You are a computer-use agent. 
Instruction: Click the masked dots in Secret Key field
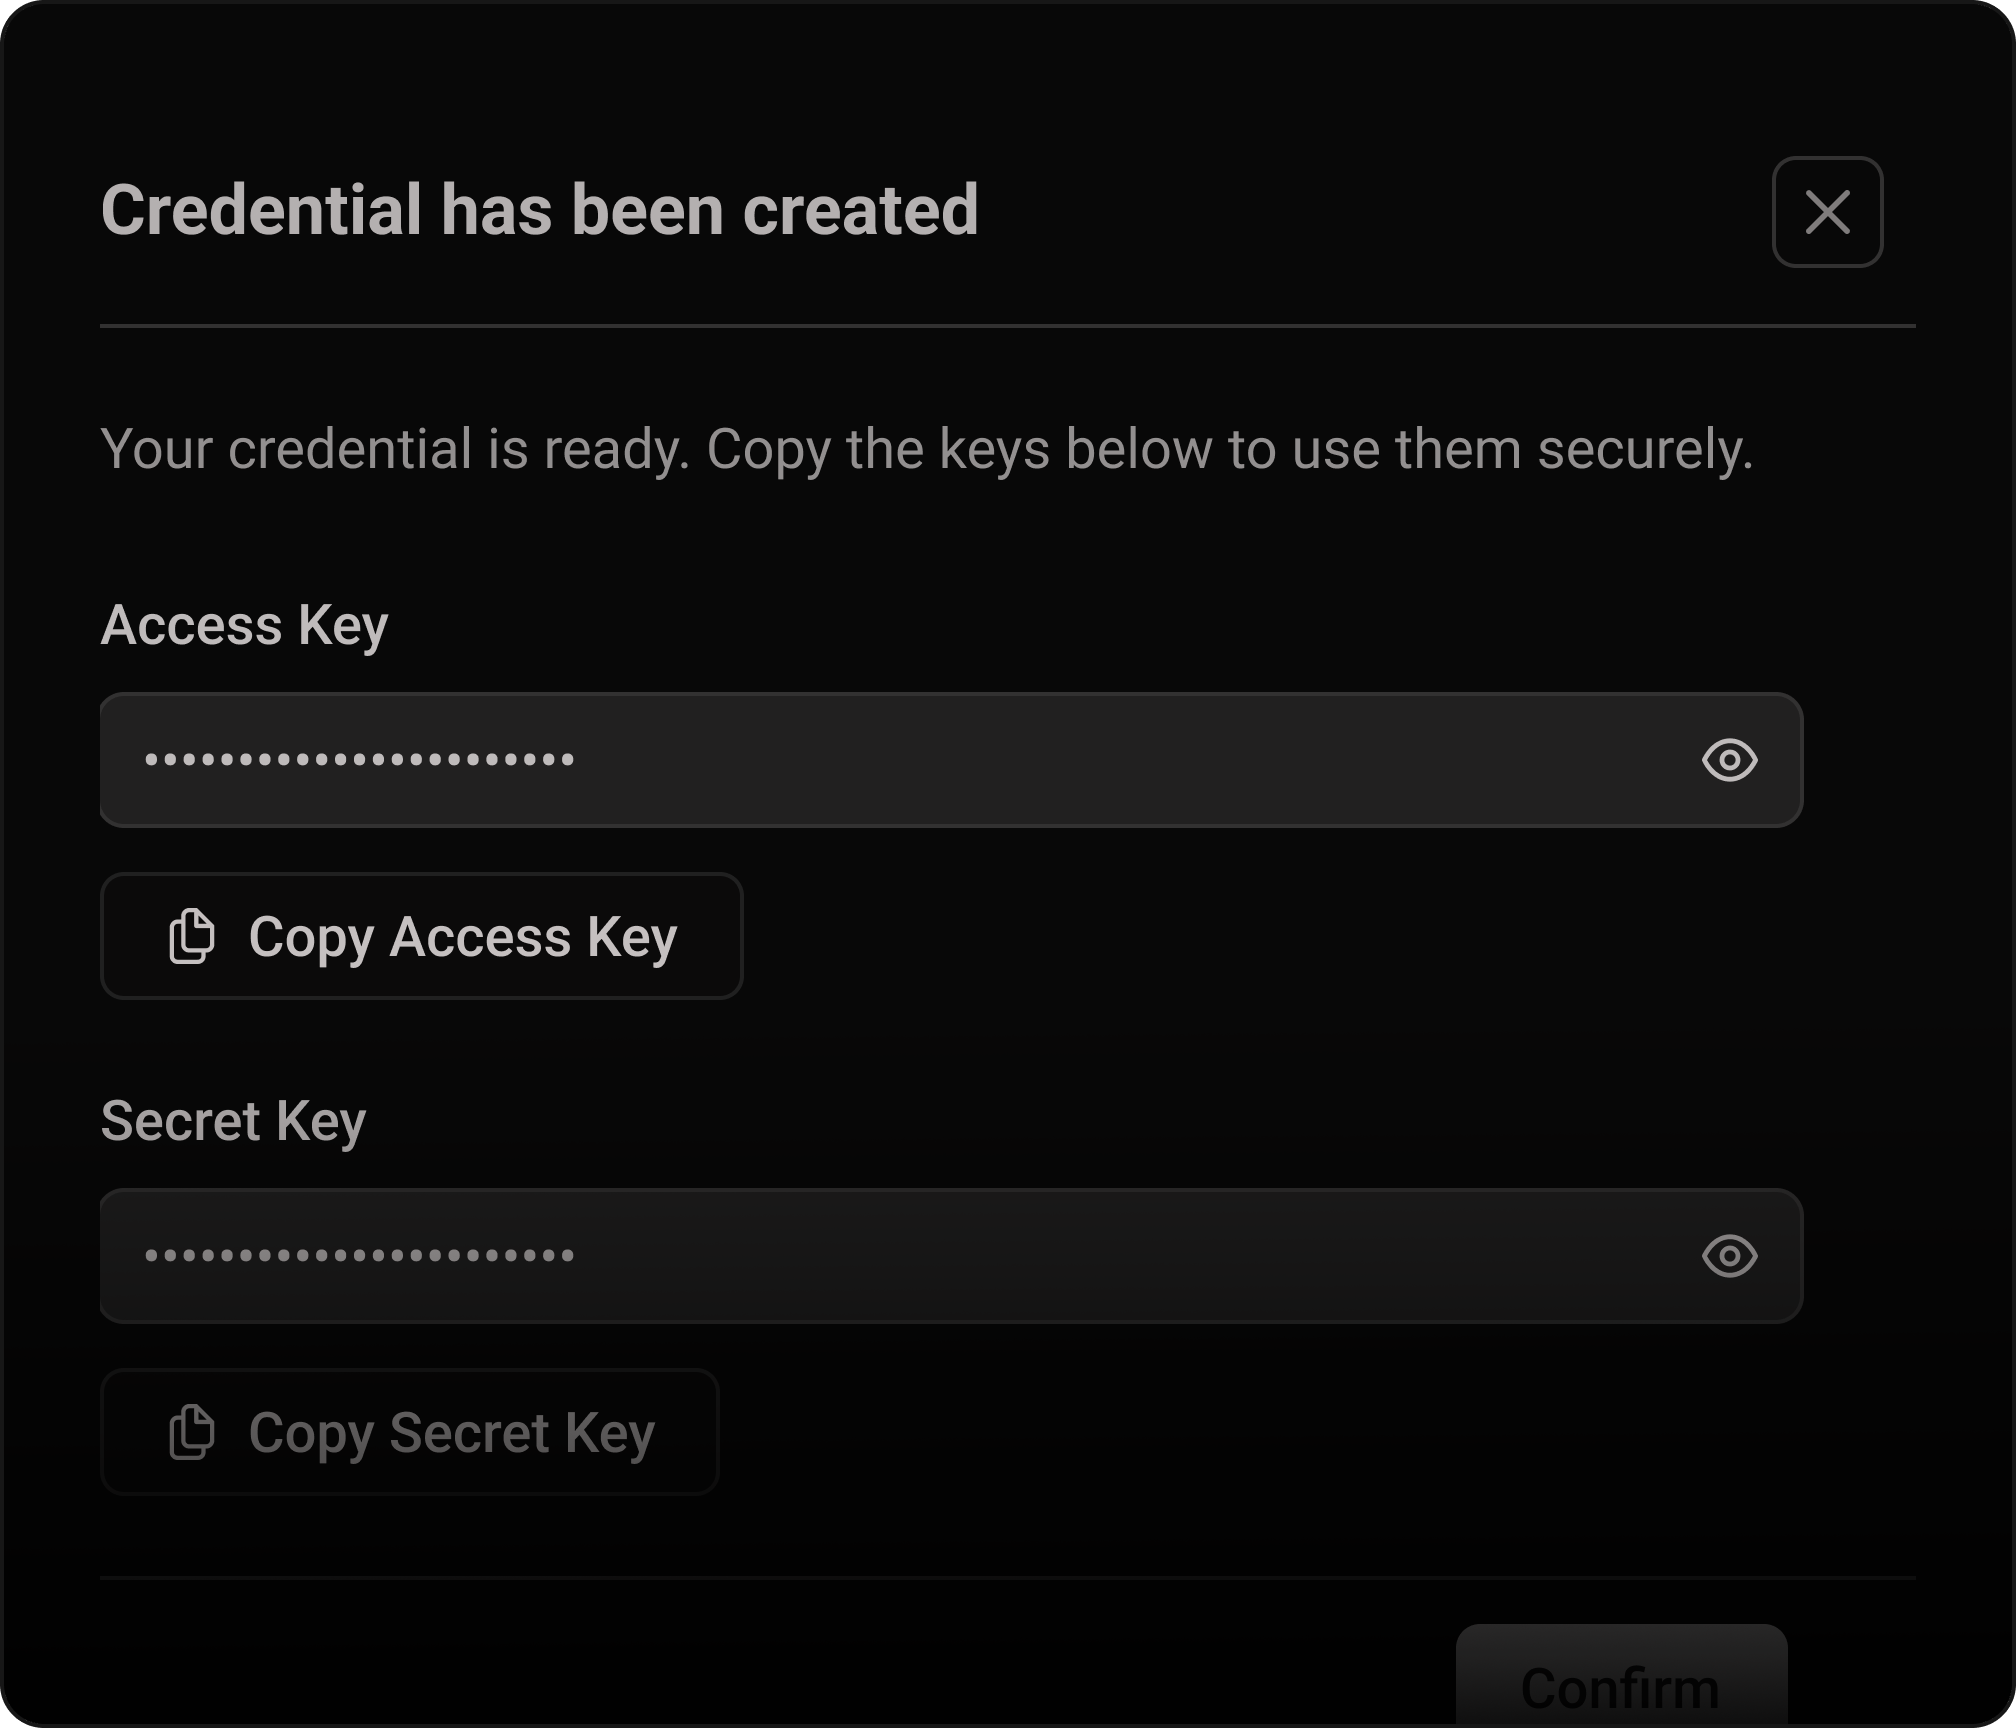[359, 1256]
